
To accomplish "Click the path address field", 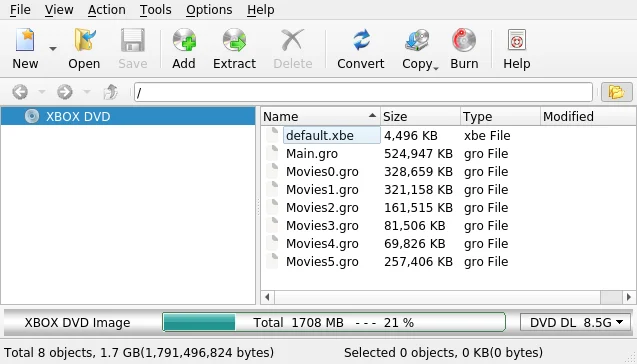I will [363, 92].
